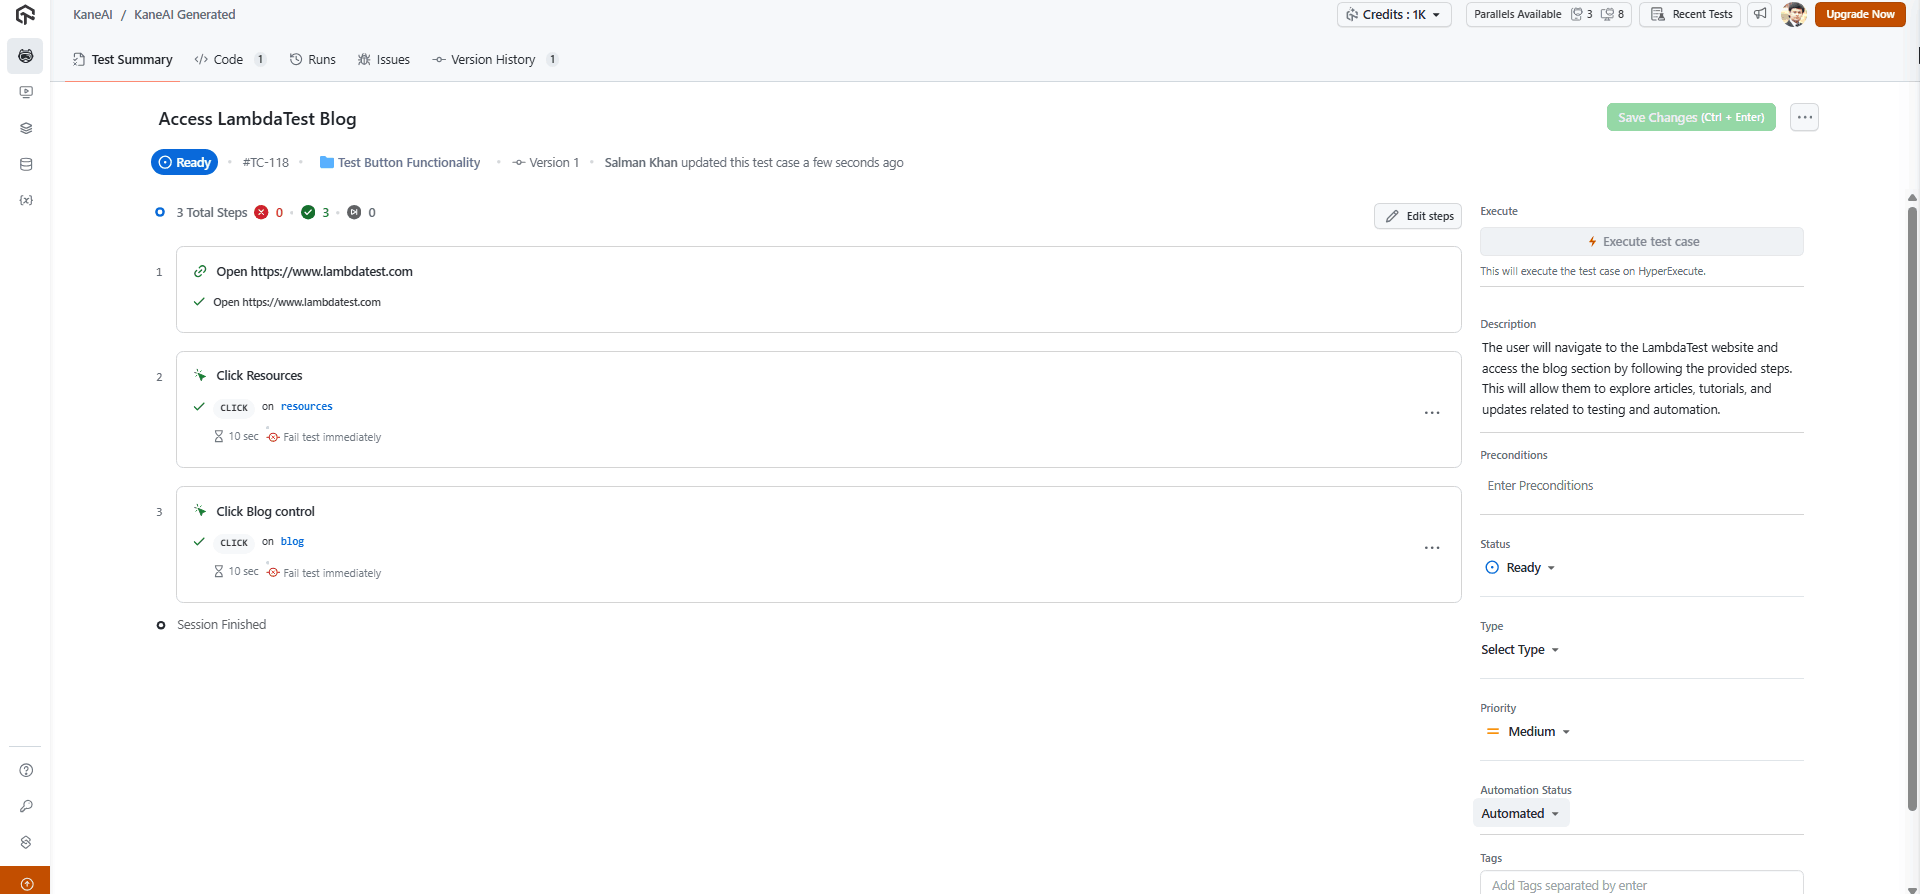Open the three-dot menu beside Save Changes
This screenshot has height=894, width=1920.
point(1804,117)
